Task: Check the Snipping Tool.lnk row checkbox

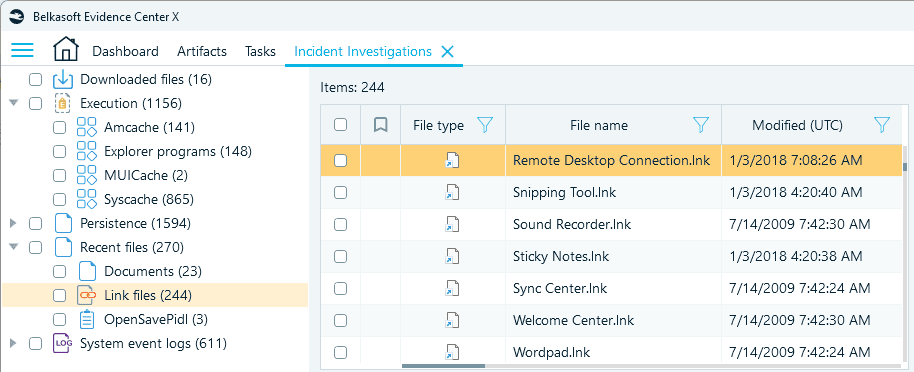Action: tap(340, 192)
